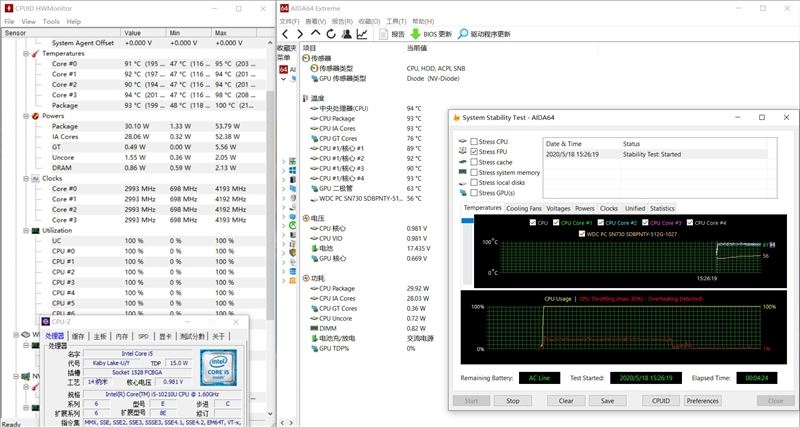Uncheck the Stress FPU checkbox

pos(474,152)
